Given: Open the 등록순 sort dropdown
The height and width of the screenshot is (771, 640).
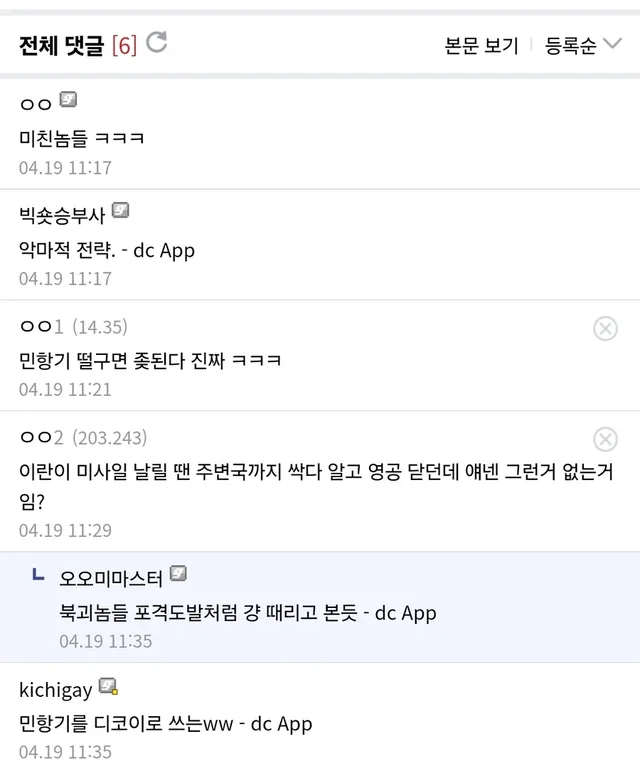Looking at the screenshot, I should 583,45.
